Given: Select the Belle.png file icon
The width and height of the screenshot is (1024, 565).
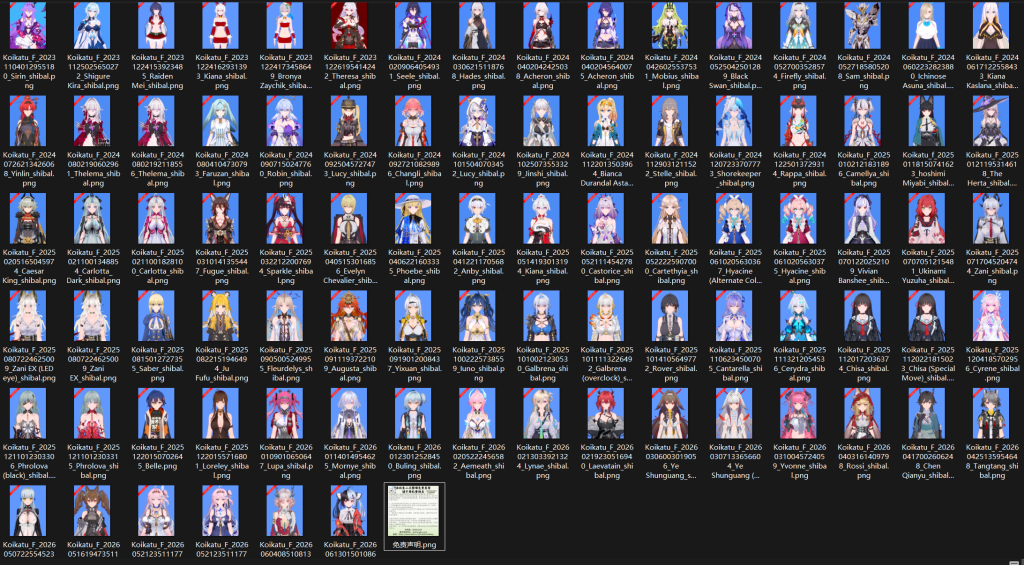Looking at the screenshot, I should (x=157, y=413).
